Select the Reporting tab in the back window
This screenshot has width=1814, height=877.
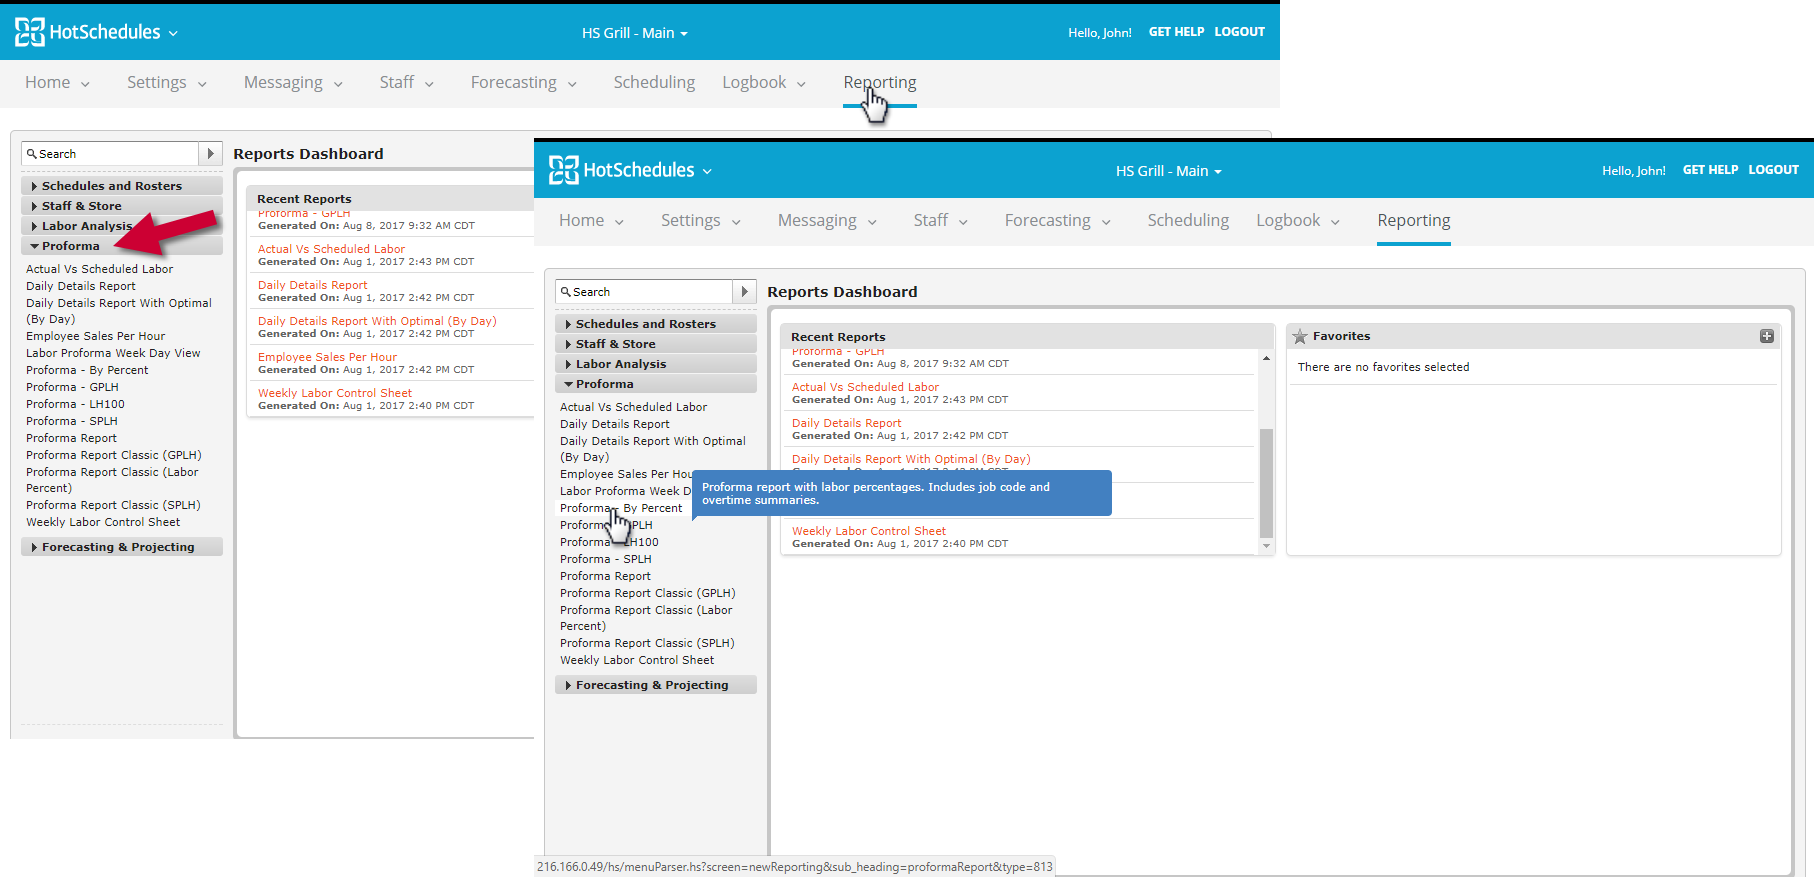880,83
